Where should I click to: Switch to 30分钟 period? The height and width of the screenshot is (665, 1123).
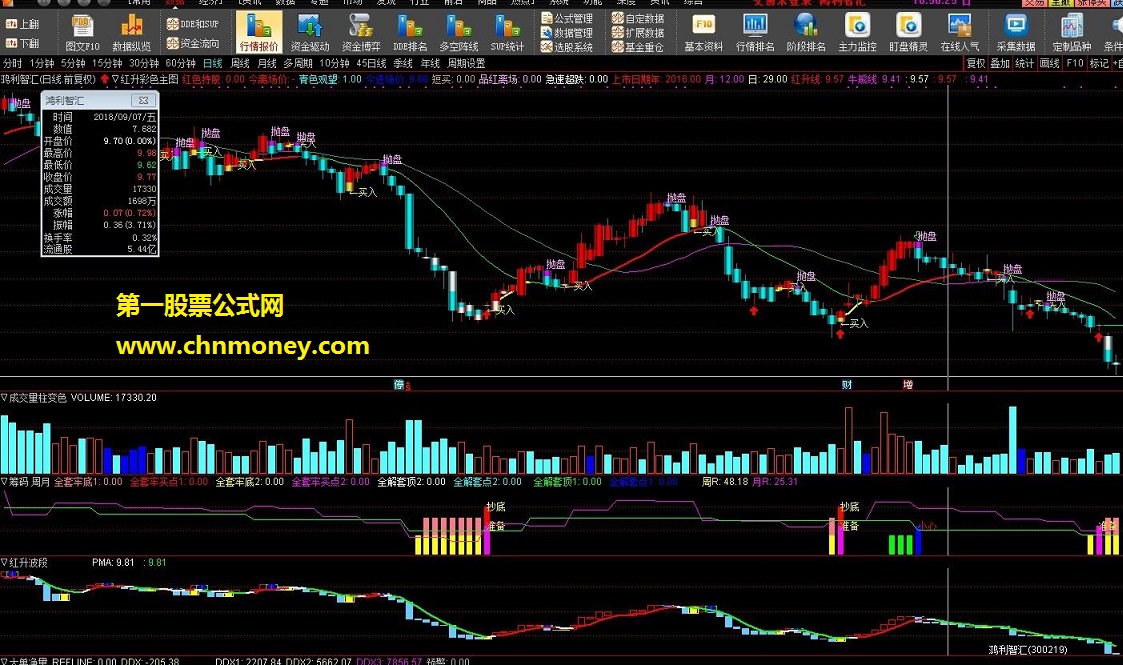pyautogui.click(x=144, y=64)
